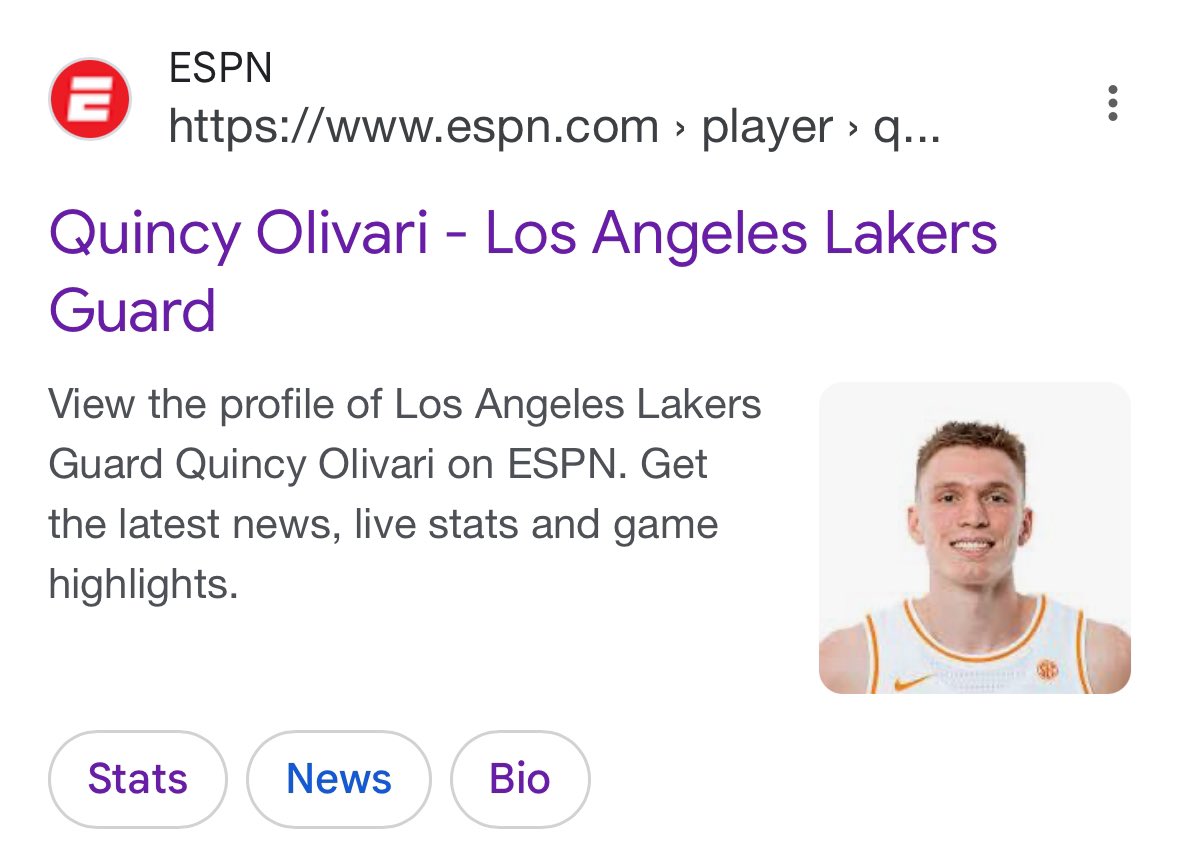The width and height of the screenshot is (1179, 841).
Task: Click "the latest news, live stats" snippet line
Action: coord(300,525)
